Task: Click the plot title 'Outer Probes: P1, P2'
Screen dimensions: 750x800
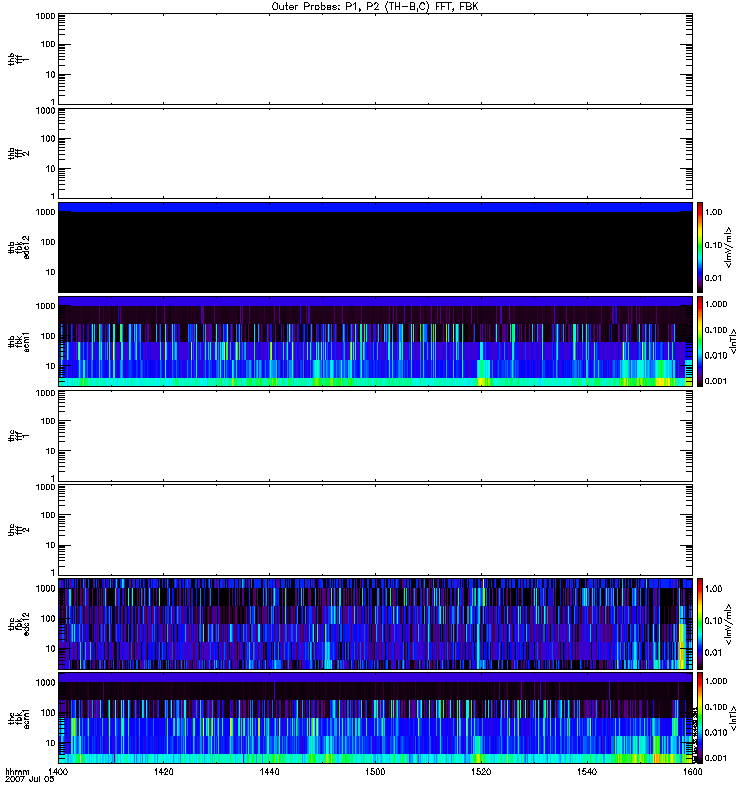Action: (375, 6)
